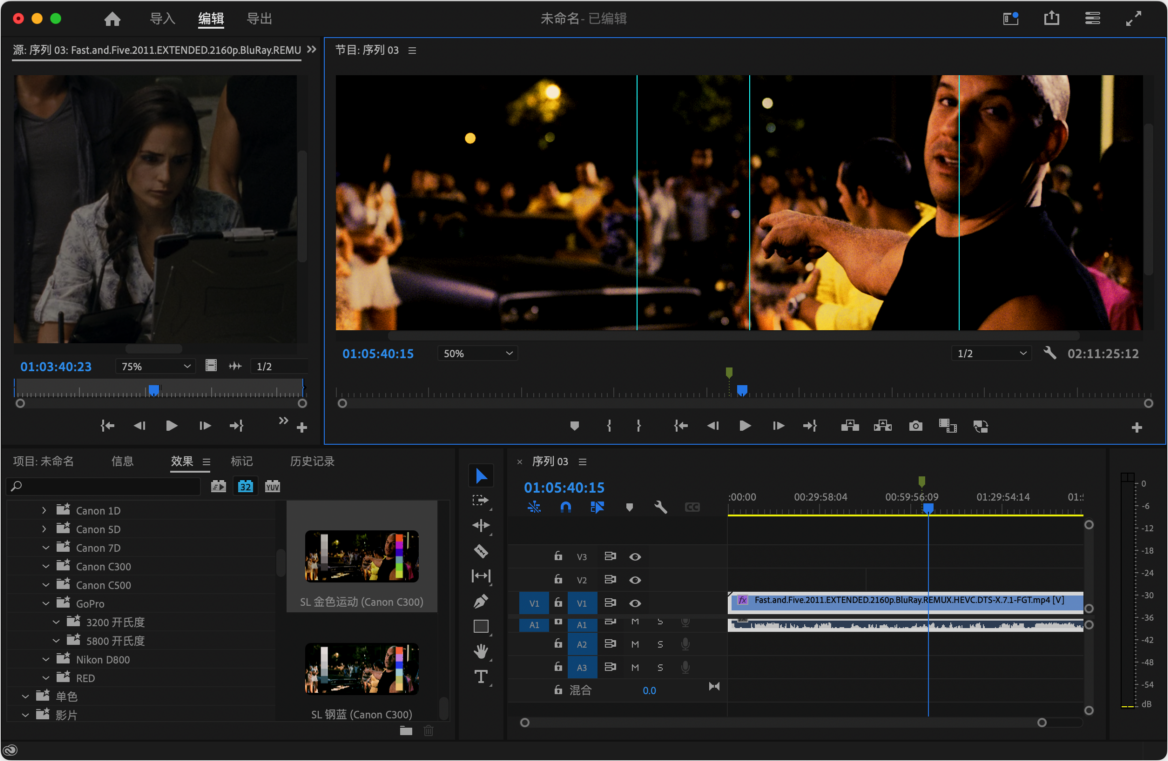The height and width of the screenshot is (761, 1168).
Task: Toggle Snap in timeline (magnet icon)
Action: coord(565,507)
